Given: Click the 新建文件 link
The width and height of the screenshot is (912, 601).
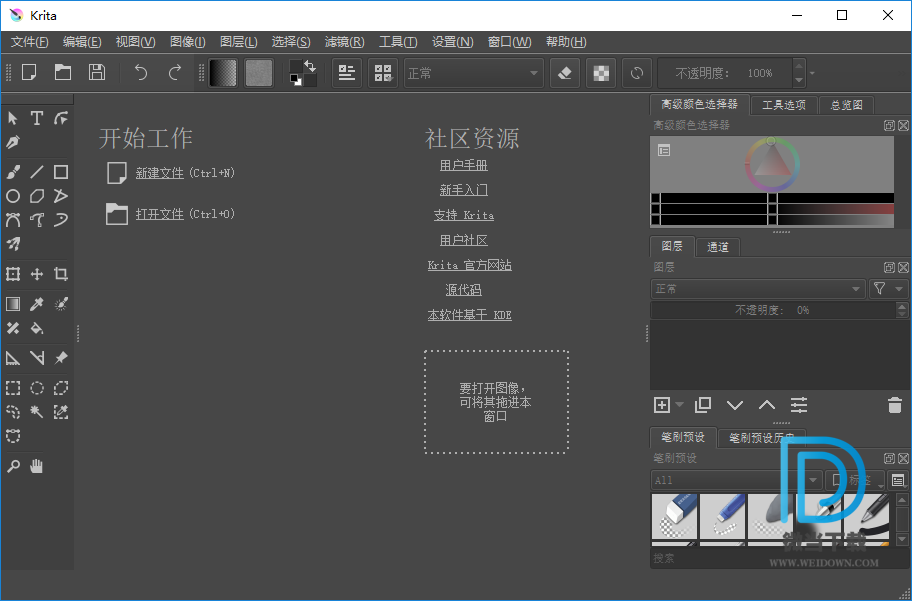Looking at the screenshot, I should [x=160, y=173].
